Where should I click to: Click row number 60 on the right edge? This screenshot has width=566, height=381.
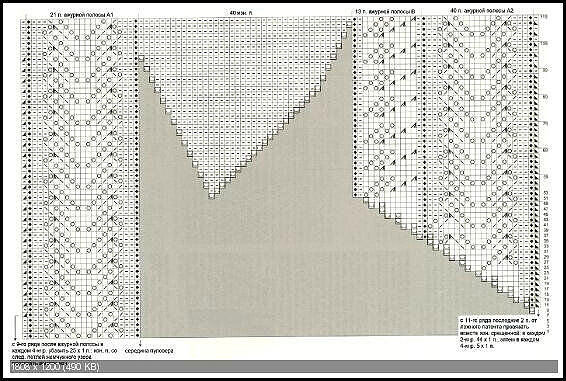[545, 150]
